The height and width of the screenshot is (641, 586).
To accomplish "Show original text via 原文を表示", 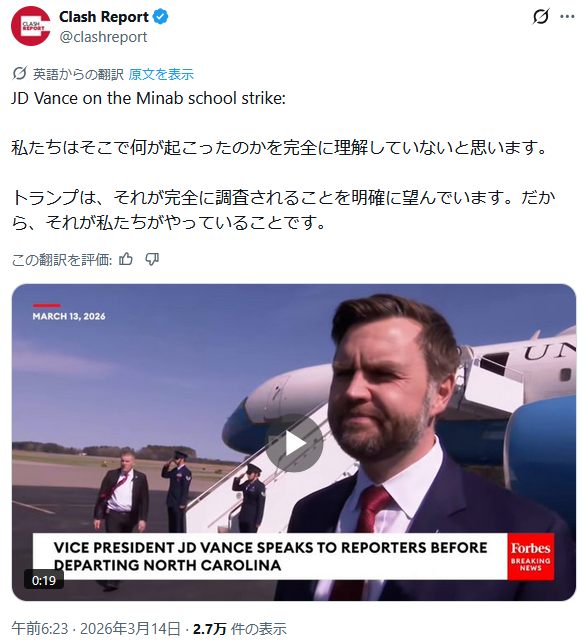I will click(161, 74).
